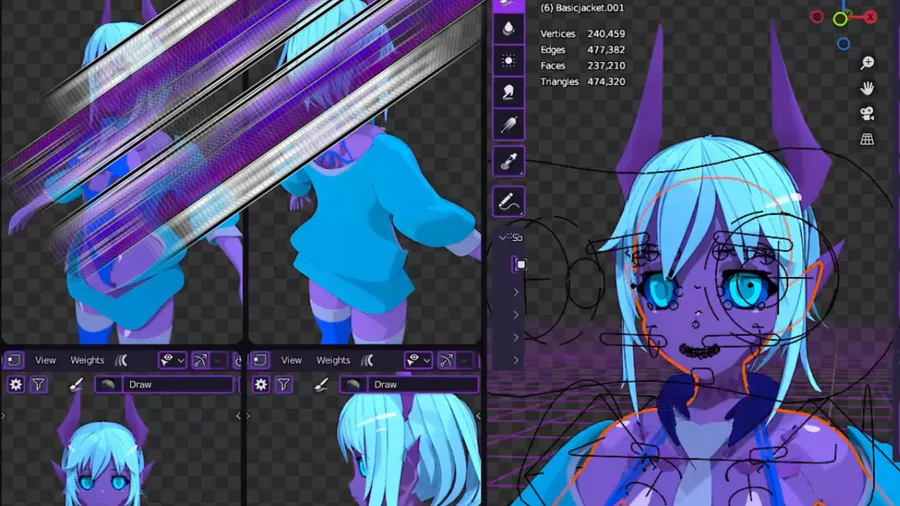Image resolution: width=900 pixels, height=506 pixels.
Task: Open View menu in left viewport header
Action: pos(45,360)
